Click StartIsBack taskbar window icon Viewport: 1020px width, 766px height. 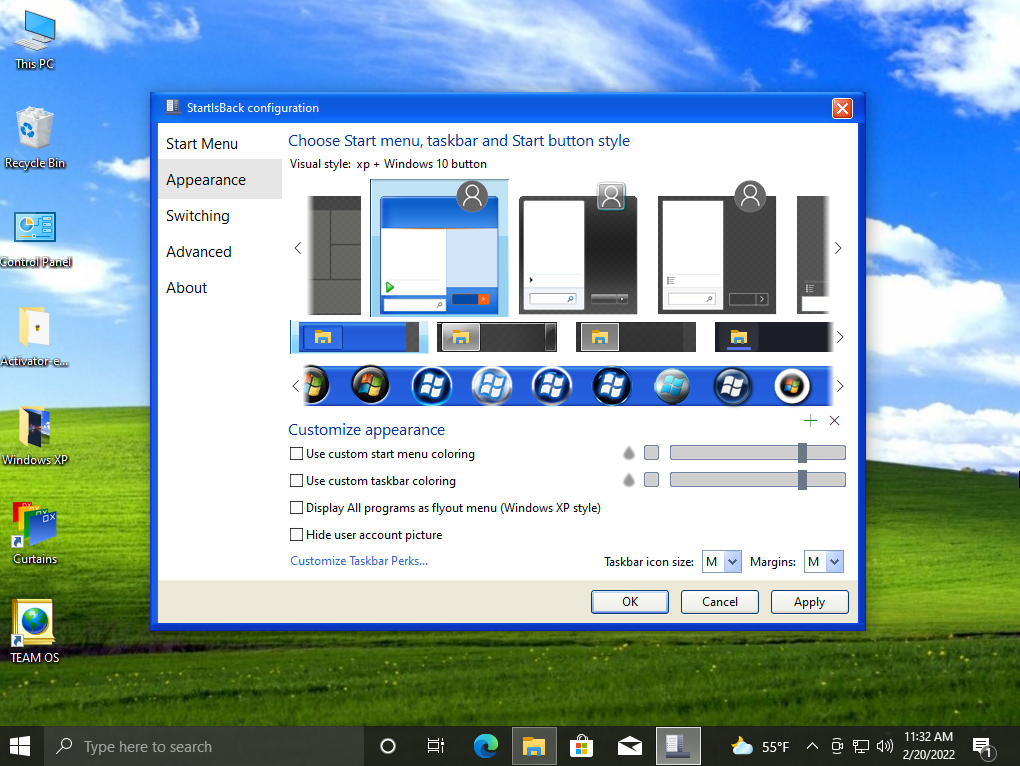tap(678, 746)
